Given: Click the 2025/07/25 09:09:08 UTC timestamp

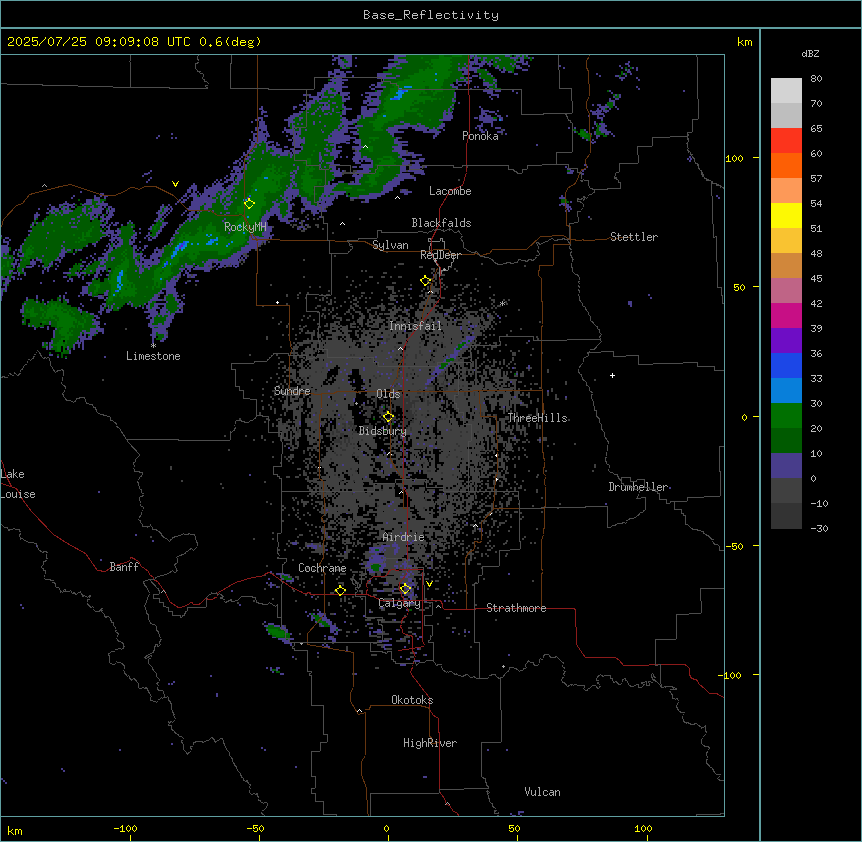Looking at the screenshot, I should tap(99, 42).
